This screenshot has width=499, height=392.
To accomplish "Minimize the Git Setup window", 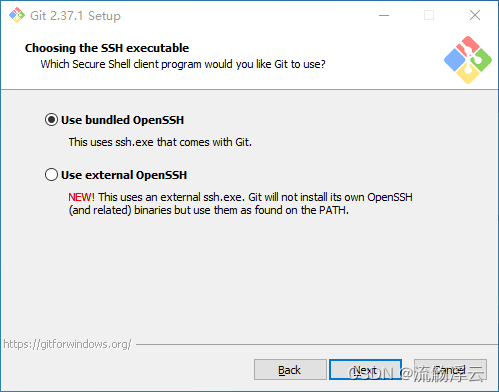I will (x=384, y=15).
